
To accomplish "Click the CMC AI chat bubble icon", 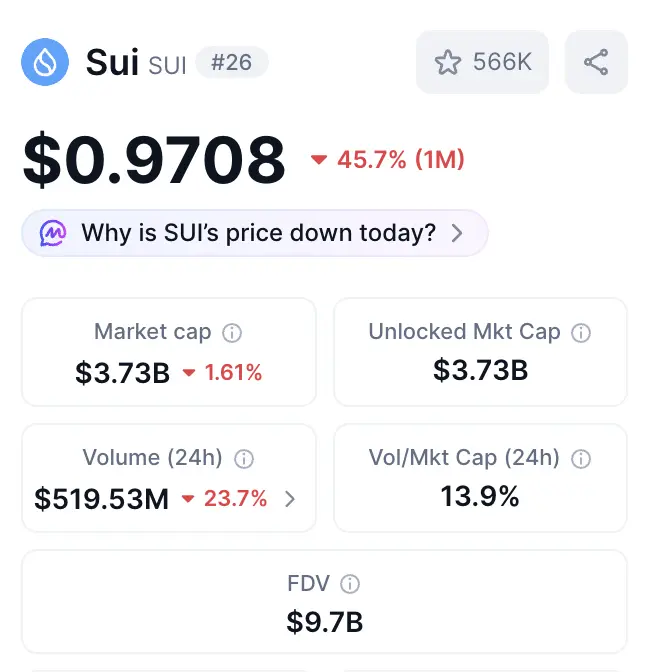I will pyautogui.click(x=53, y=233).
